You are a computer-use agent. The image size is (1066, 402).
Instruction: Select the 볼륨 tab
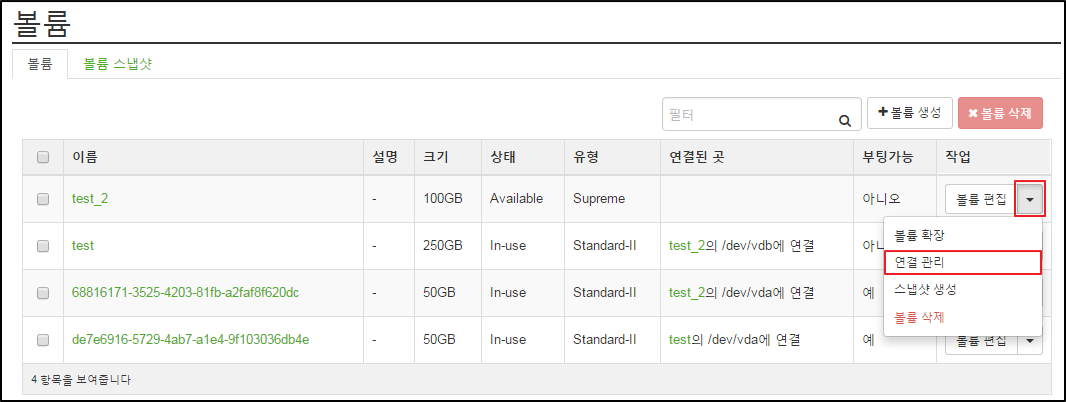[x=40, y=64]
